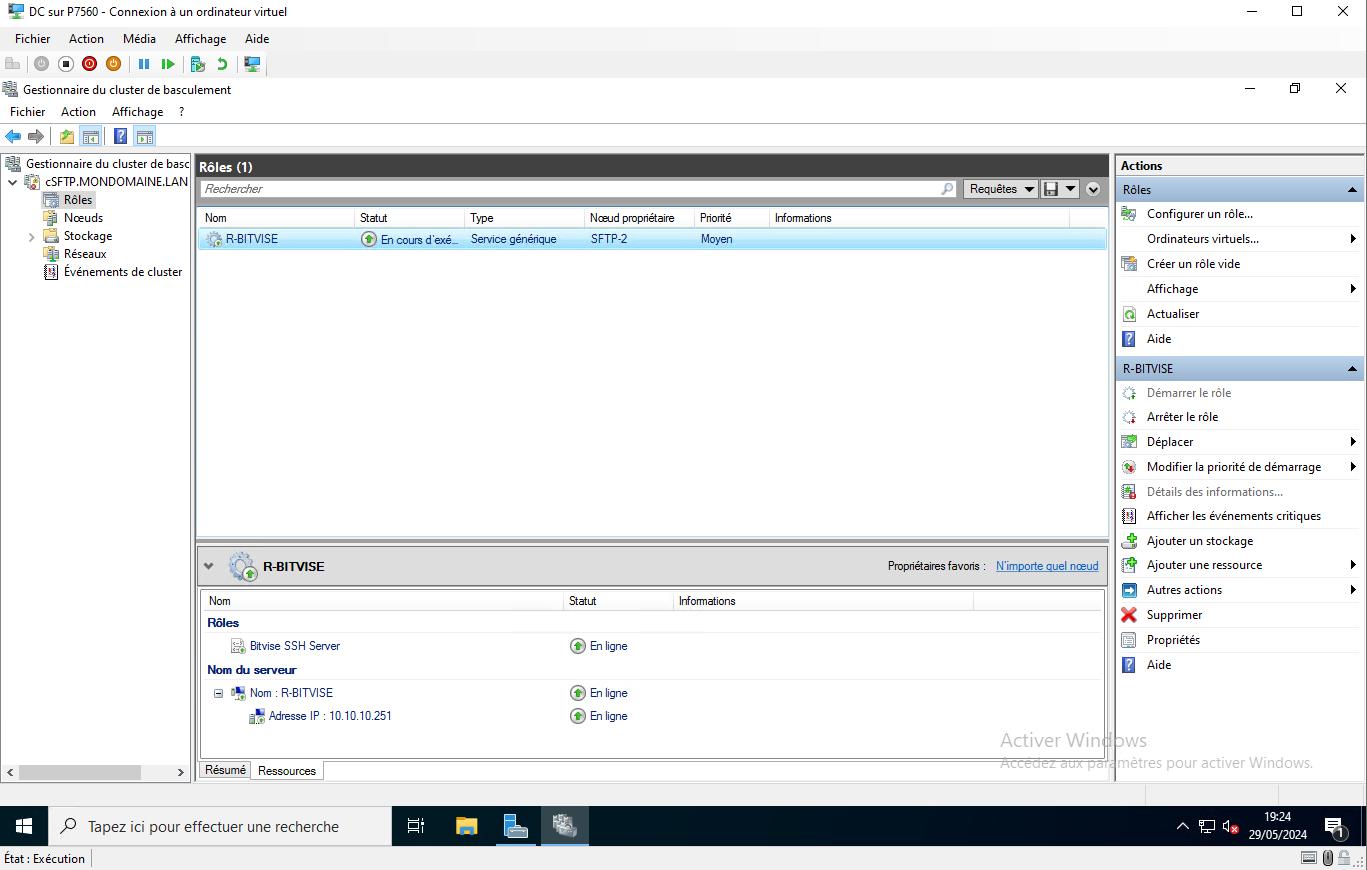Open the Windows Start menu
1367x870 pixels.
click(x=24, y=826)
